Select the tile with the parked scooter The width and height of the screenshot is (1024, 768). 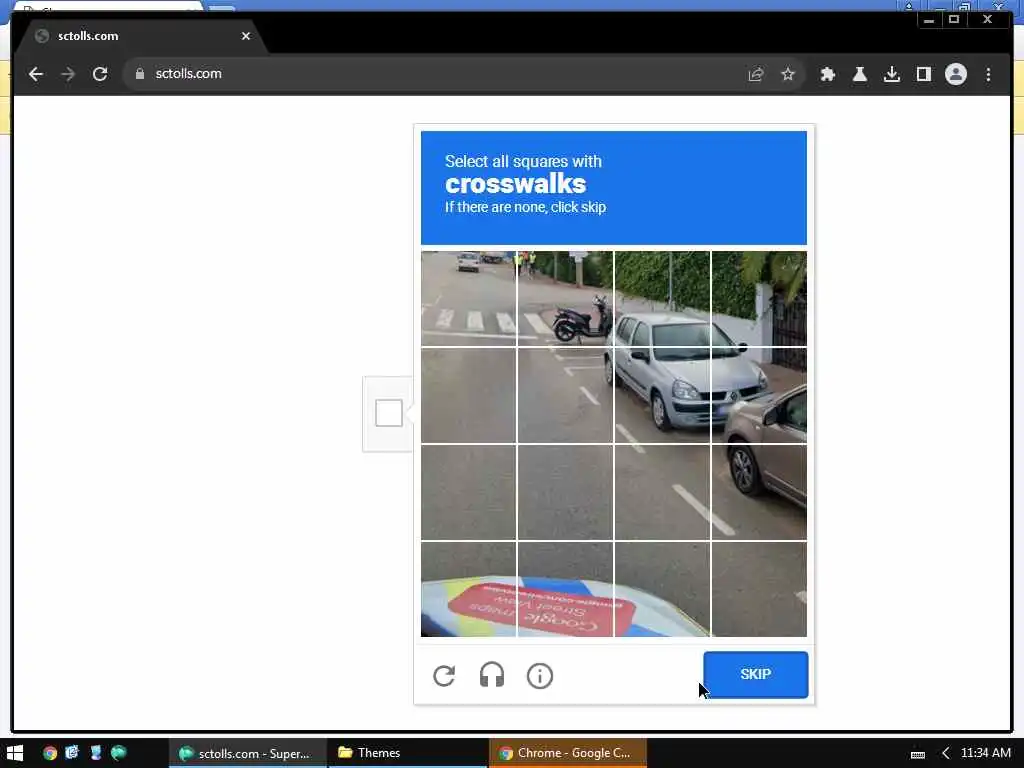point(565,298)
